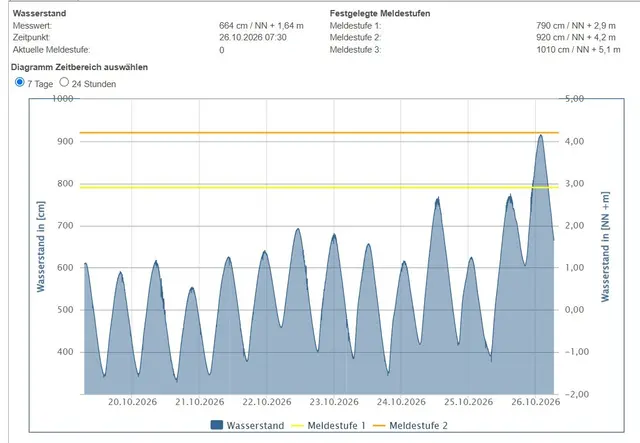Click the blue Wasserstand legend swatch

[x=217, y=425]
